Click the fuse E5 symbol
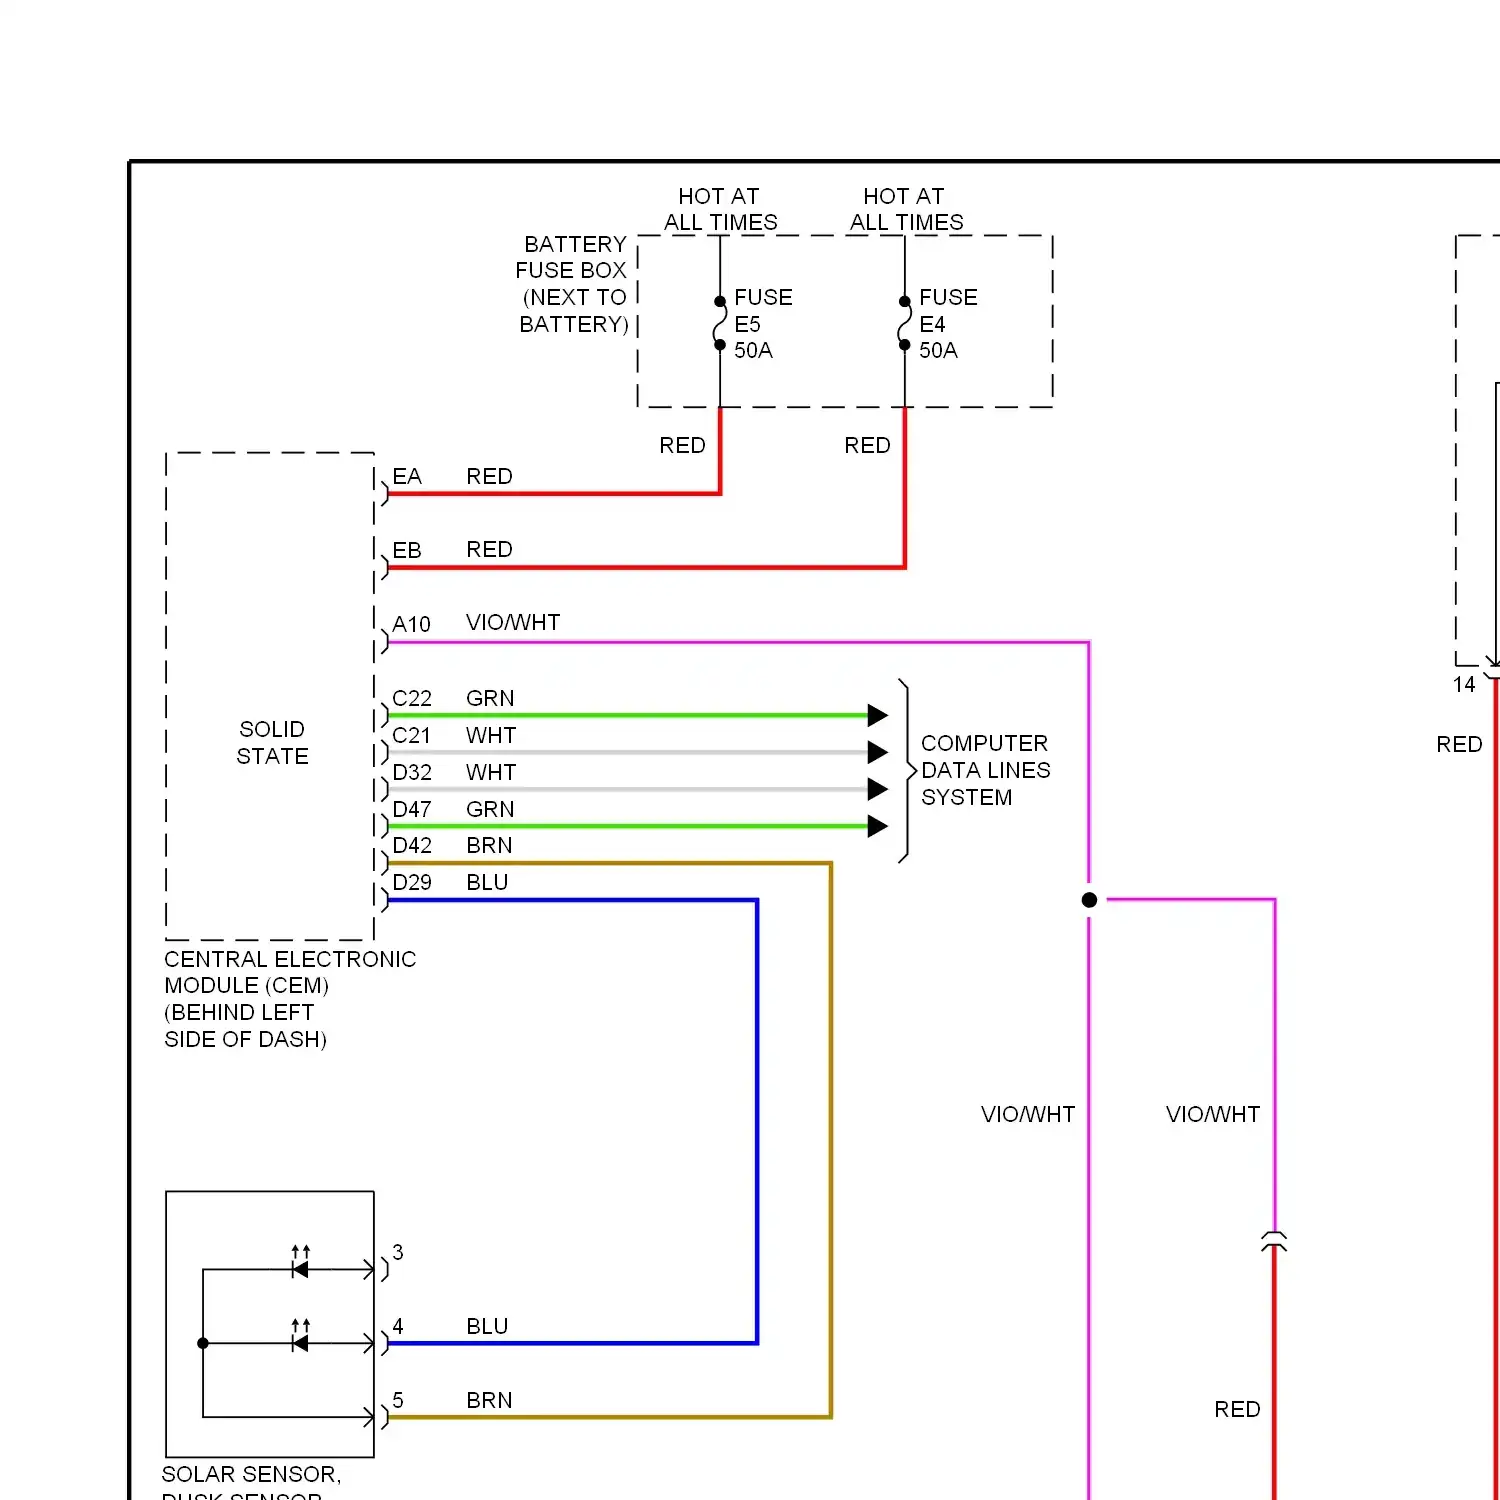This screenshot has width=1500, height=1500. point(720,323)
